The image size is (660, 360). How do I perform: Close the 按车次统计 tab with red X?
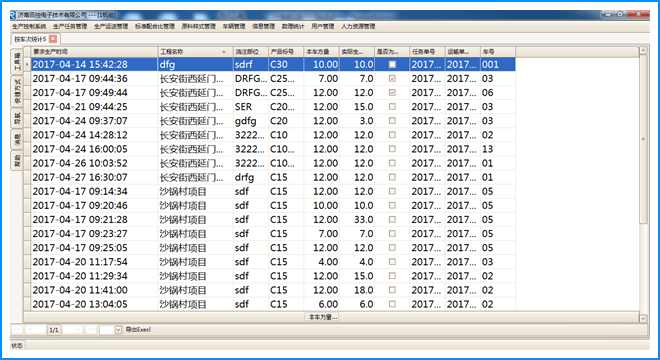tap(53, 39)
